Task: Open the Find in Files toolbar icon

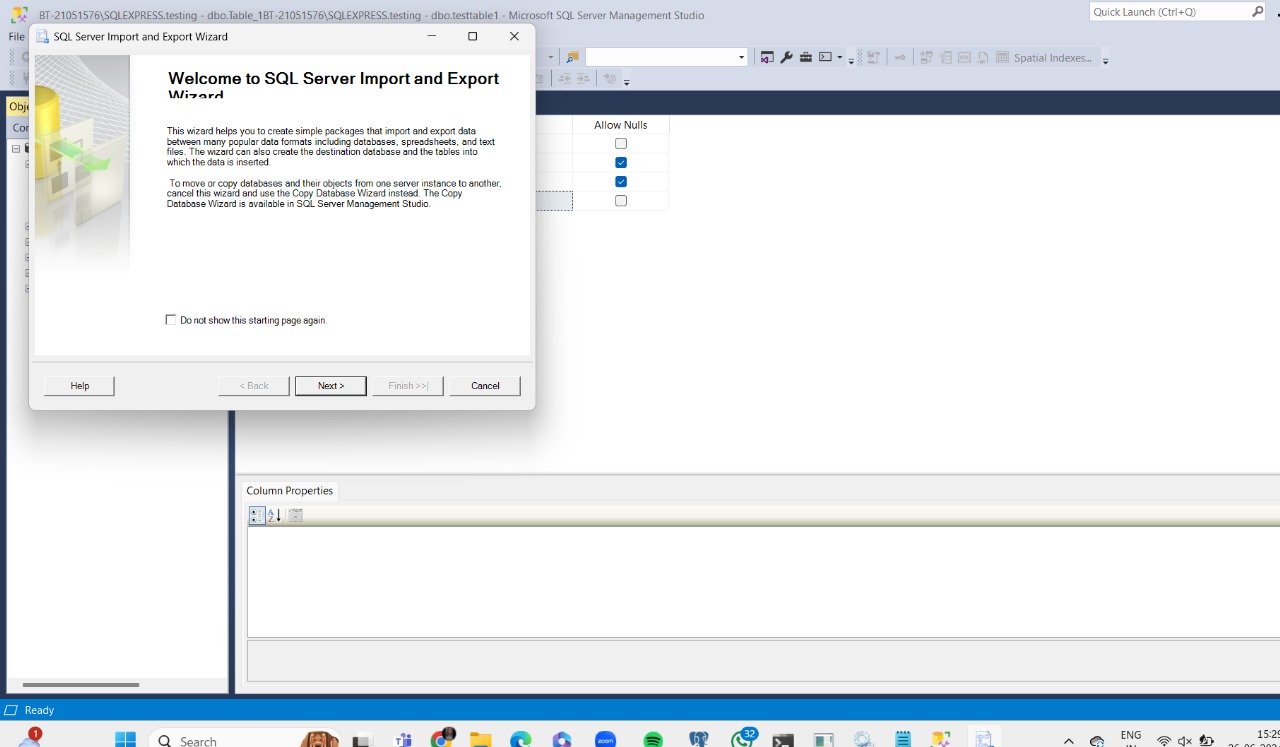Action: point(572,57)
